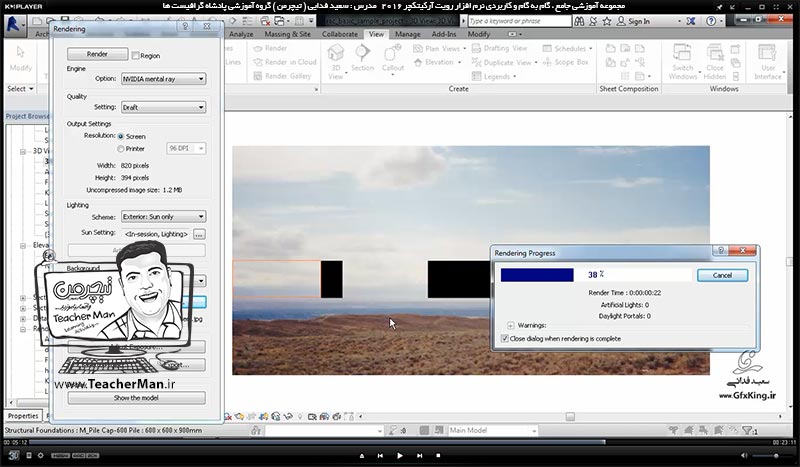Select the Printer resolution radio button
This screenshot has height=467, width=800.
click(121, 149)
